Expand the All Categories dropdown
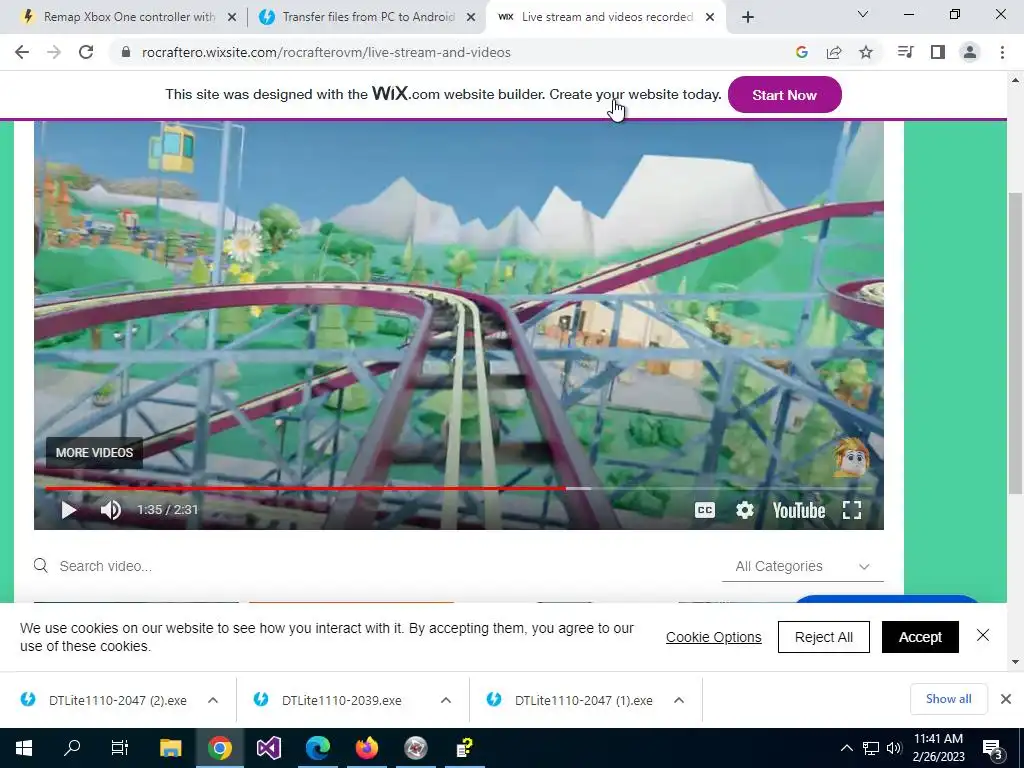 tap(803, 566)
